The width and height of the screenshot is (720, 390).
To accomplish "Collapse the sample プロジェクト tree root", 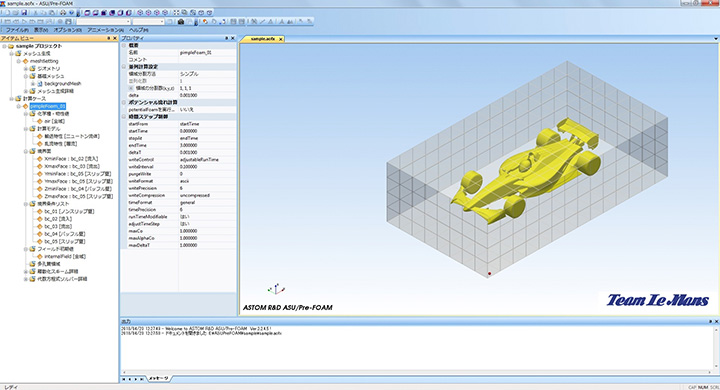I will (4, 46).
